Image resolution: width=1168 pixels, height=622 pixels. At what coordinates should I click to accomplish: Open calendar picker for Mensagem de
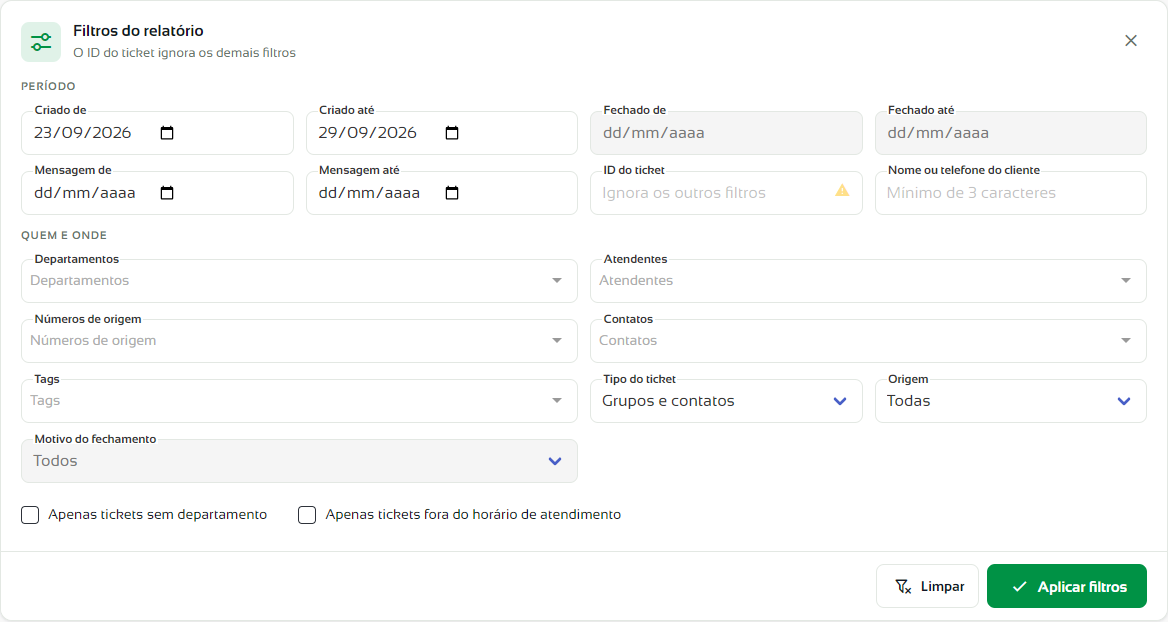167,193
